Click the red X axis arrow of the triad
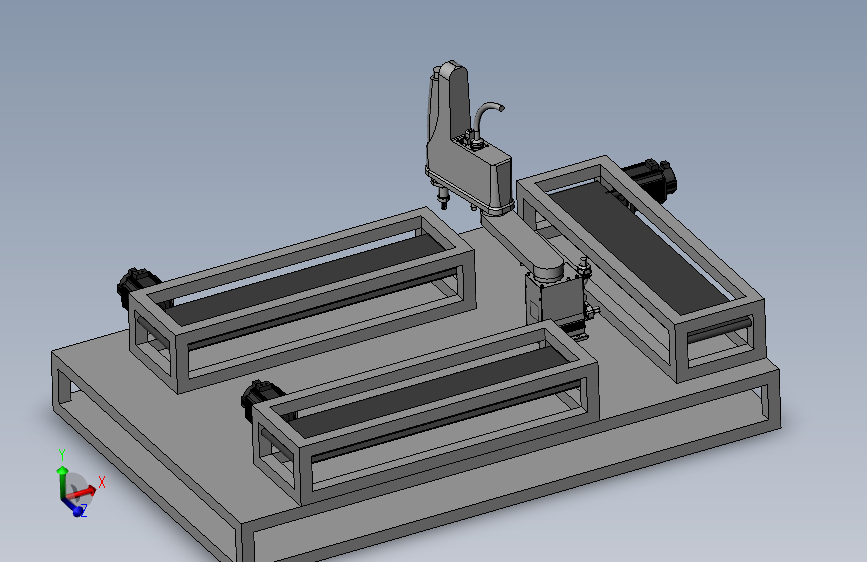 83,492
